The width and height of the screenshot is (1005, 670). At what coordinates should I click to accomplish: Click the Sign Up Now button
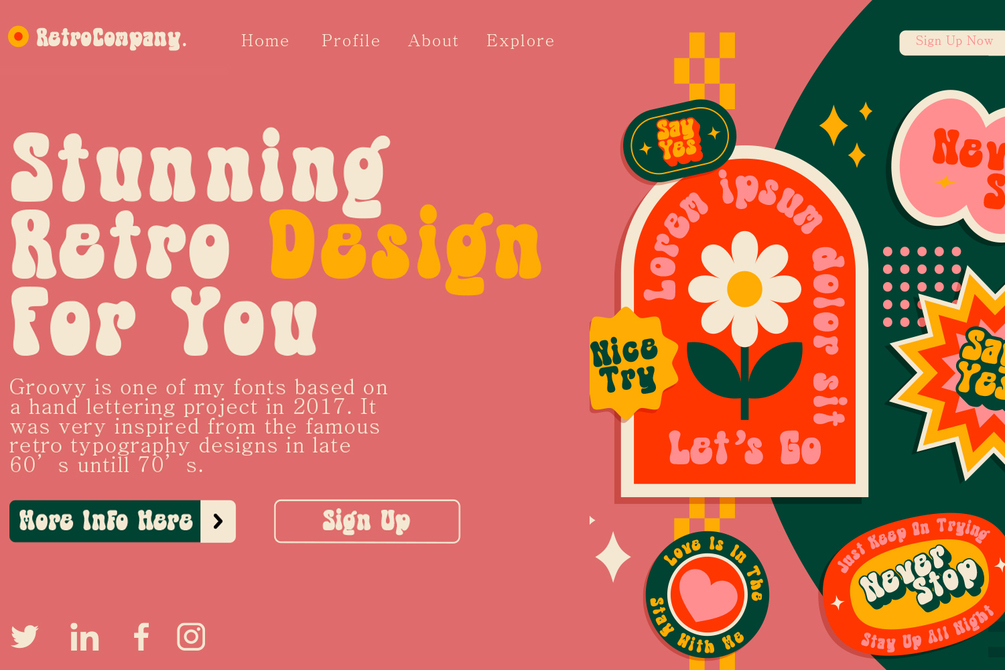(952, 42)
